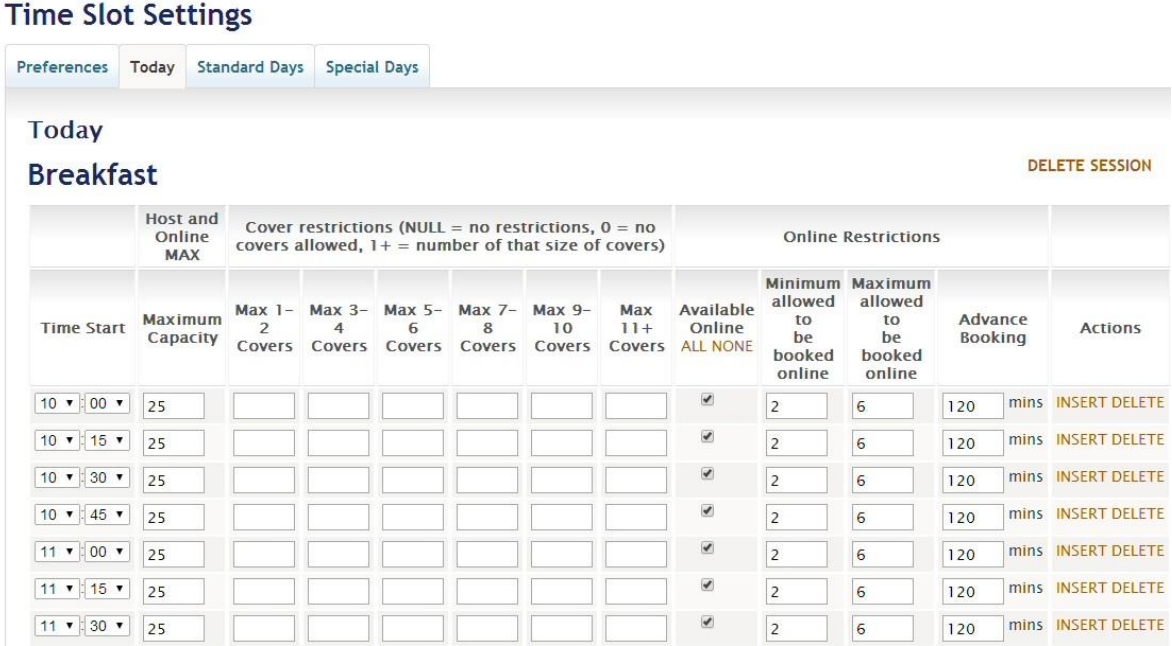Uncheck Available Online for 10:00 slot
Screen dimensions: 1172x646
click(708, 399)
